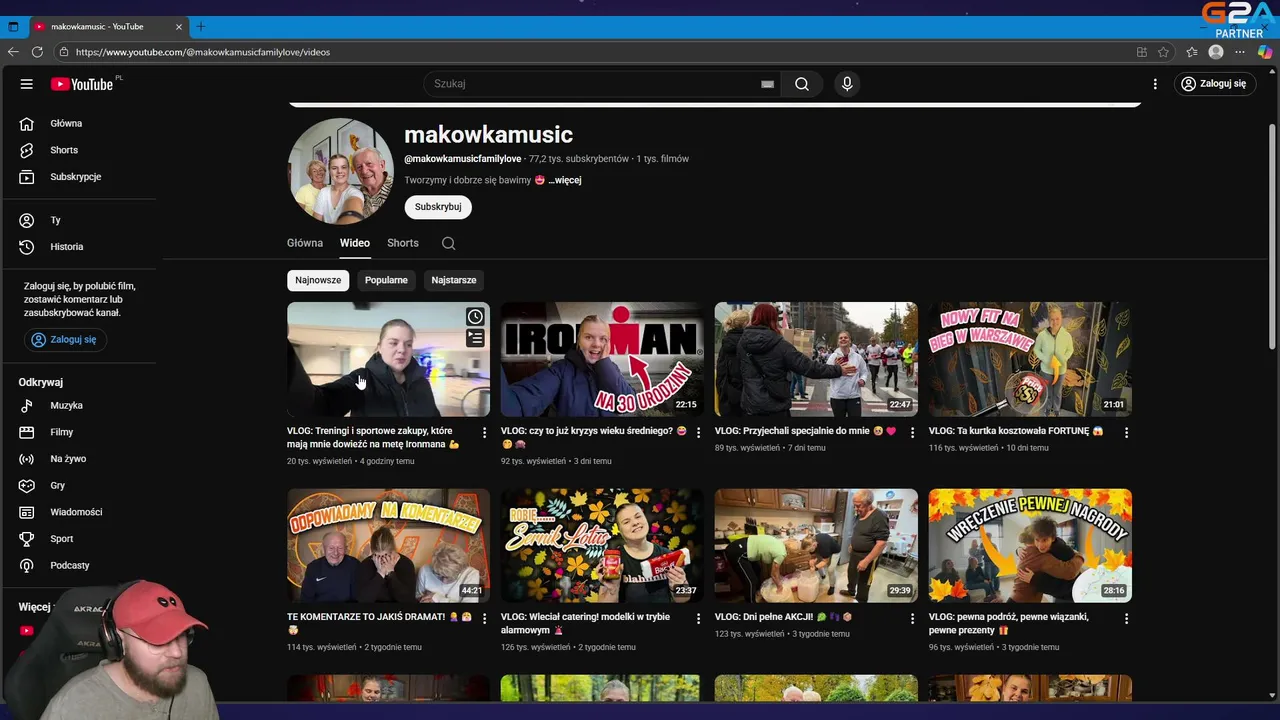Click the browser back arrow

coord(13,52)
